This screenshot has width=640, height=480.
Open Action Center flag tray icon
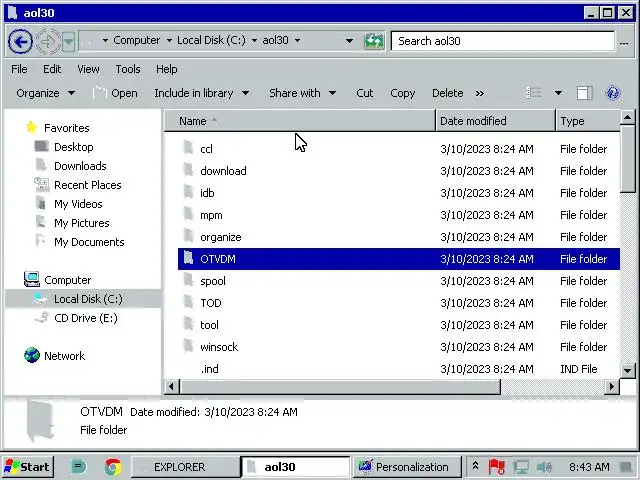[x=496, y=467]
